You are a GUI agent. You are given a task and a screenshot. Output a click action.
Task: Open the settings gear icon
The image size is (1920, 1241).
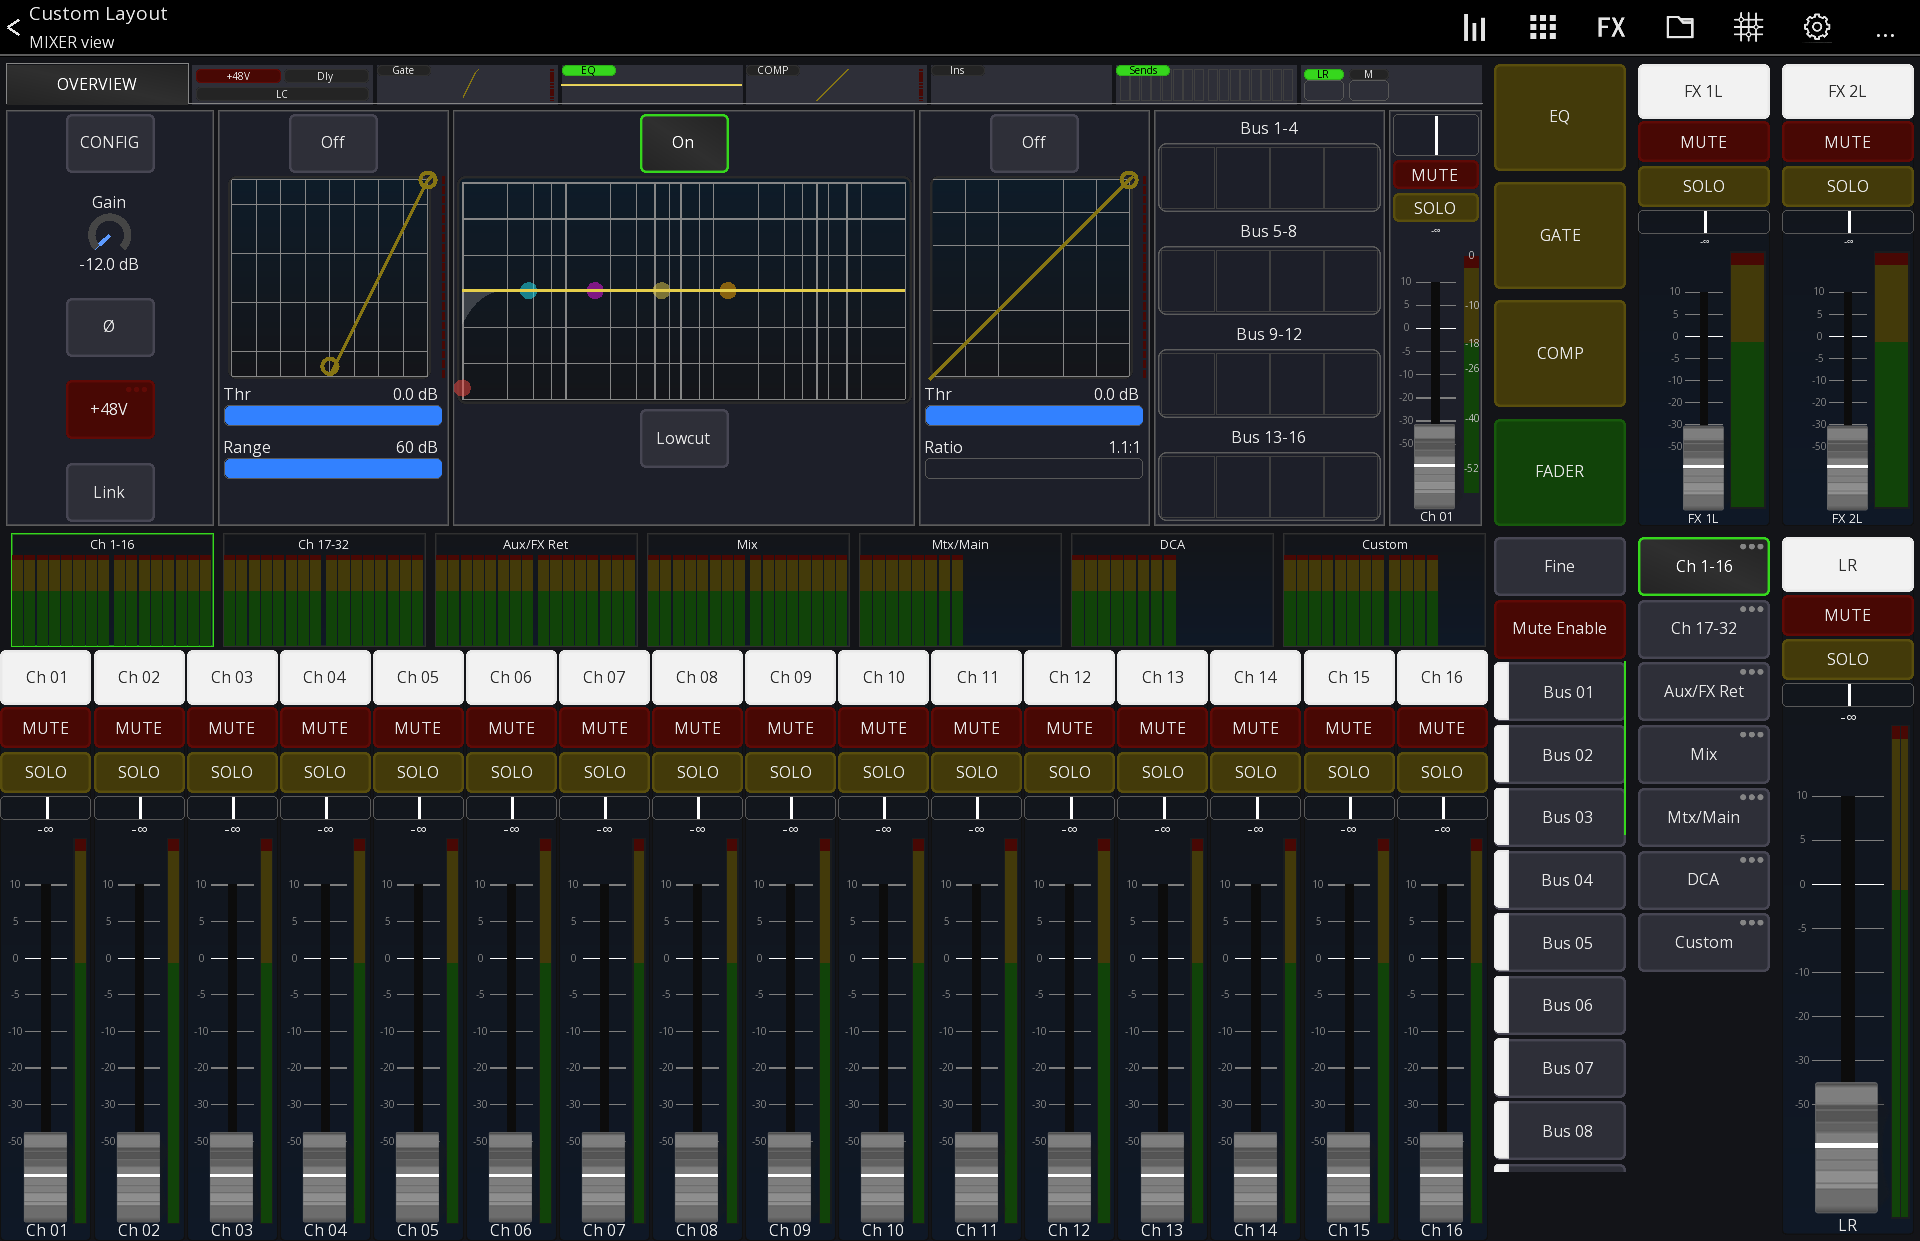[x=1817, y=28]
